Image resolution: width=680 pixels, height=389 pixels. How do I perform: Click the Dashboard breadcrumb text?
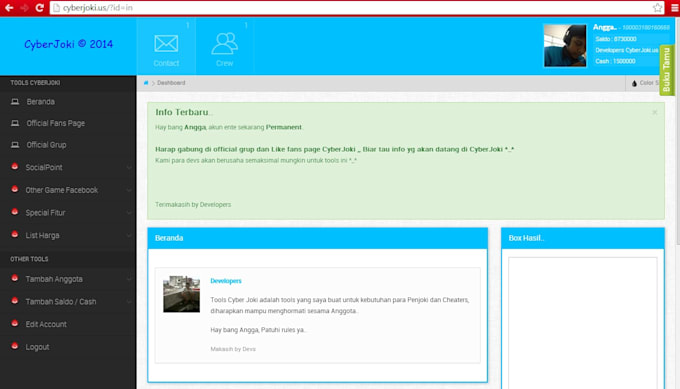click(171, 83)
